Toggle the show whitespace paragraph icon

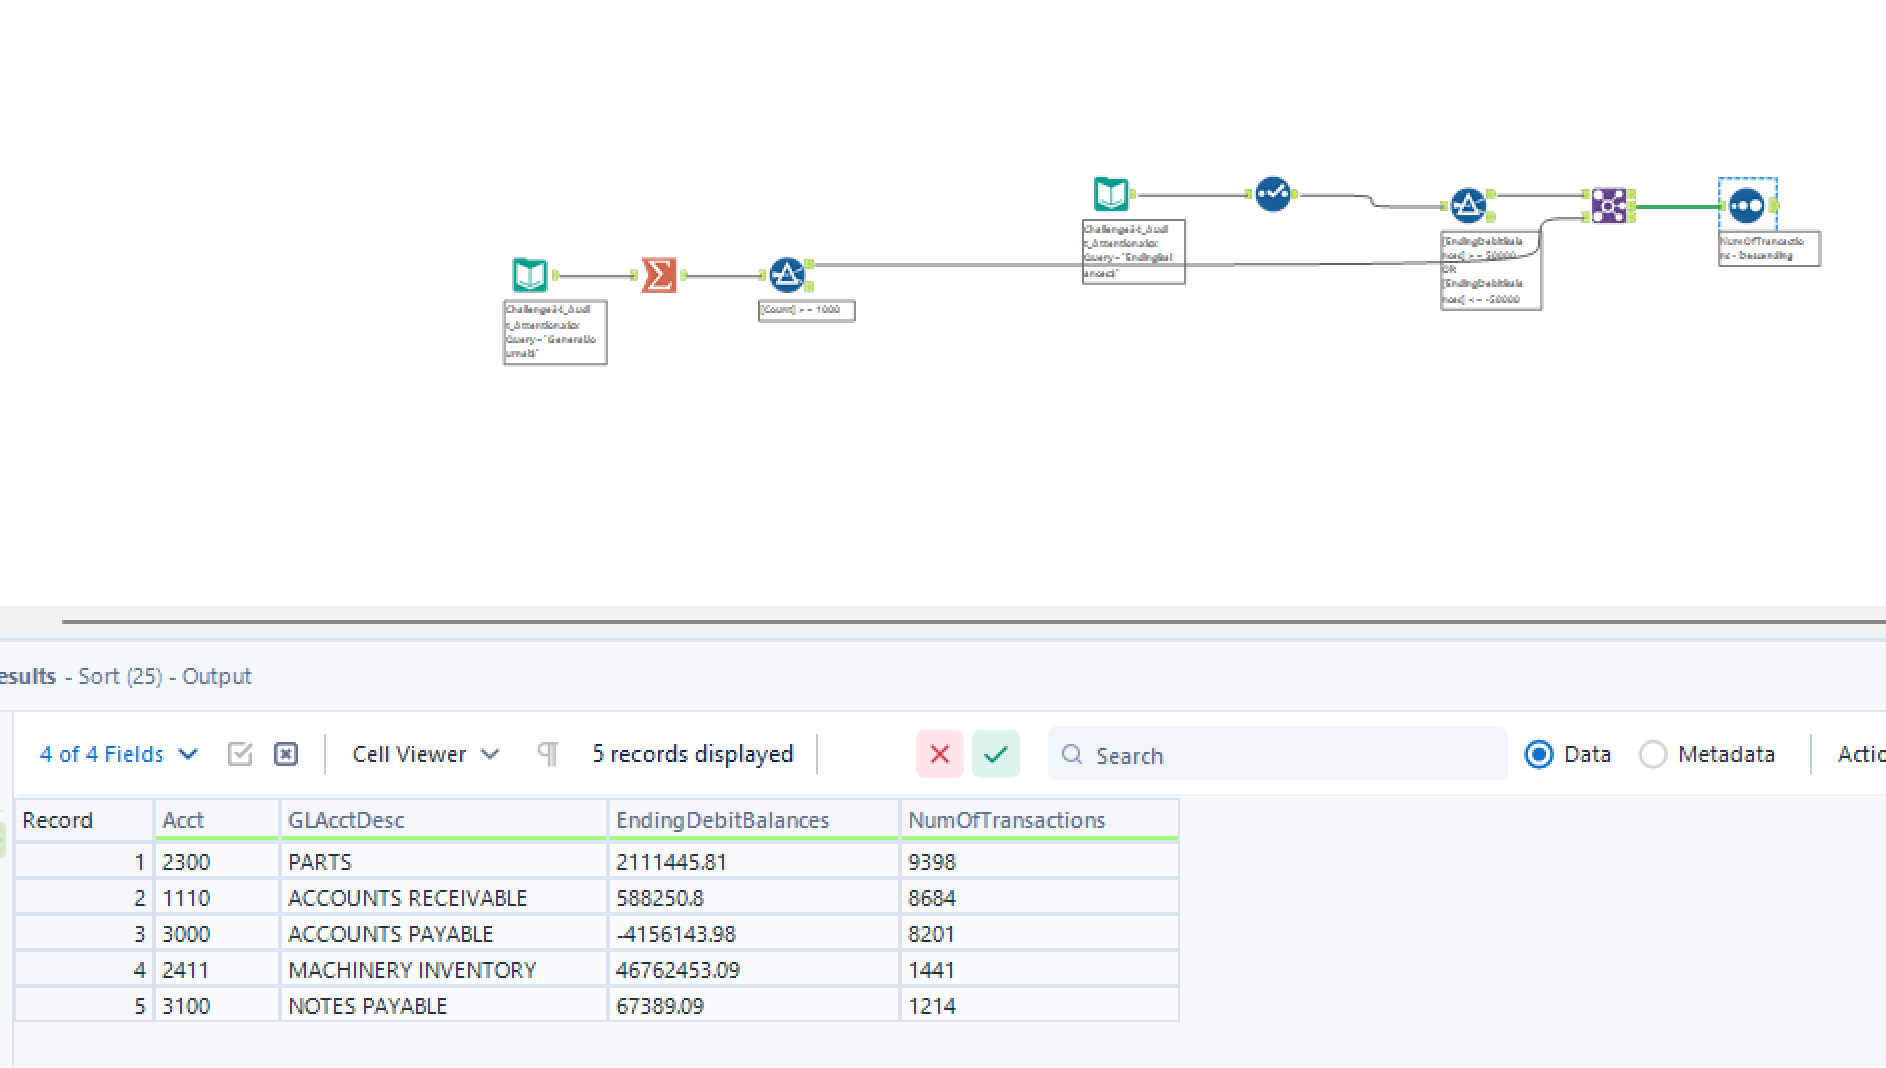coord(548,754)
